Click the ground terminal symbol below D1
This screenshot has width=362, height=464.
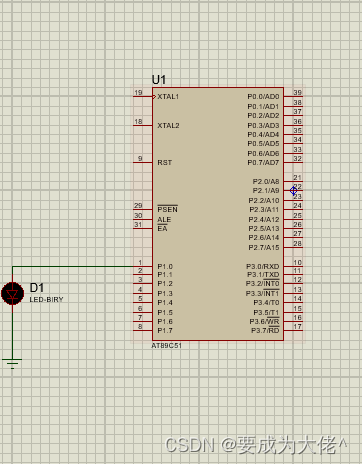point(12,364)
